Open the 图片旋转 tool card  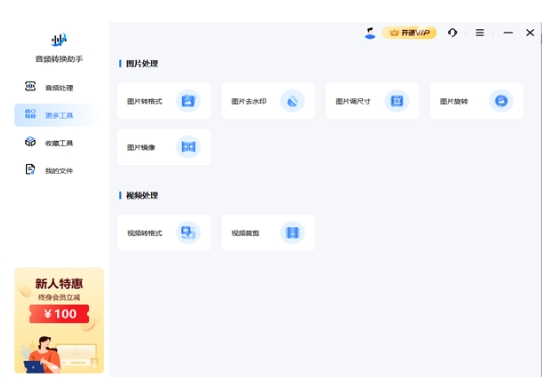[477, 101]
